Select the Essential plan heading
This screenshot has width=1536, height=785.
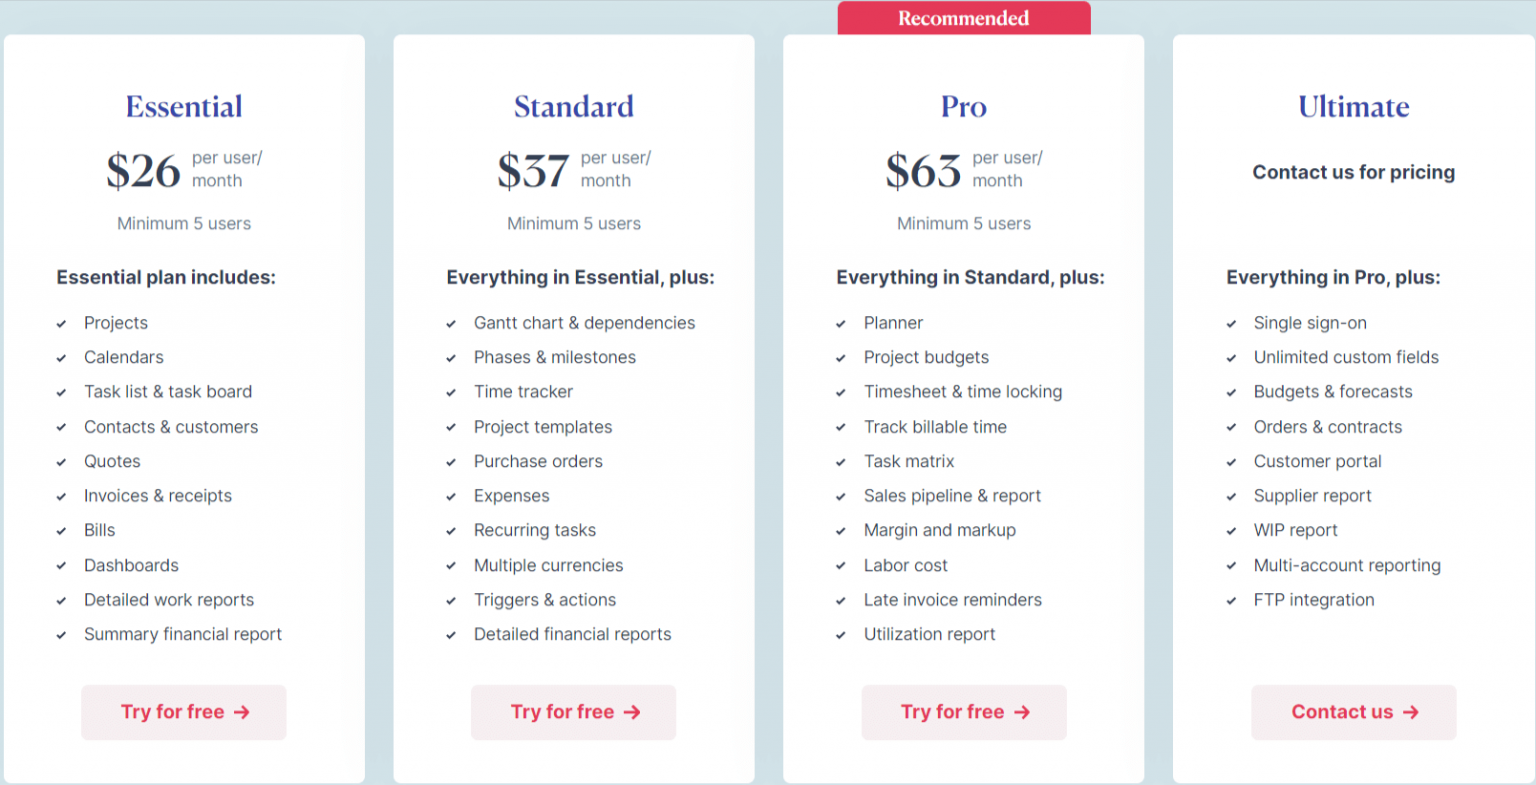click(184, 106)
